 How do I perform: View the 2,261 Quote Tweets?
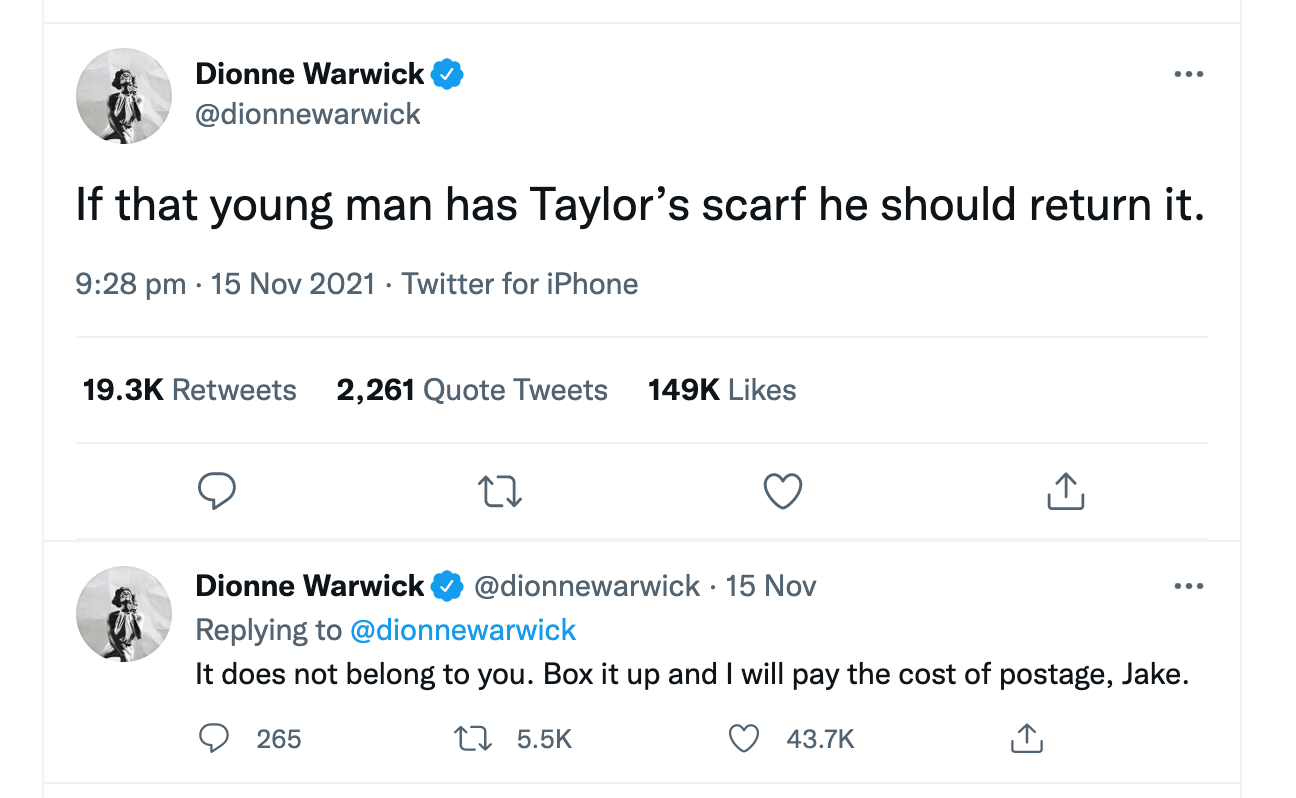pyautogui.click(x=472, y=389)
